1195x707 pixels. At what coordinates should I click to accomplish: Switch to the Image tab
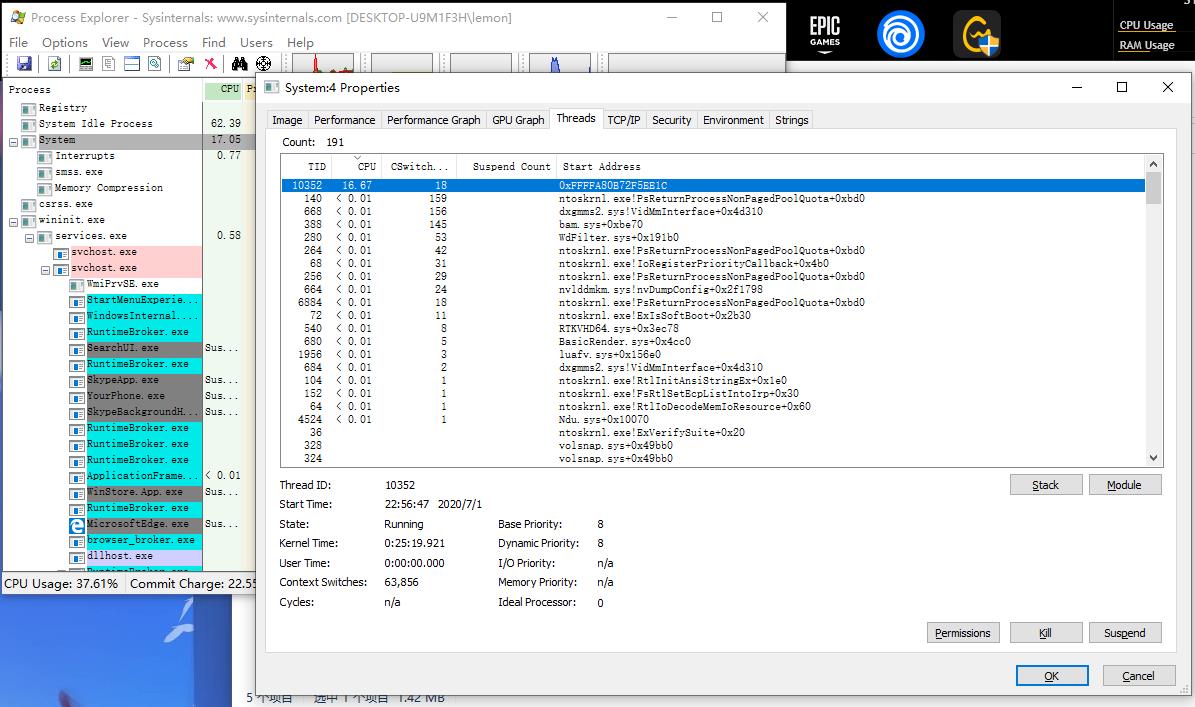(x=287, y=120)
